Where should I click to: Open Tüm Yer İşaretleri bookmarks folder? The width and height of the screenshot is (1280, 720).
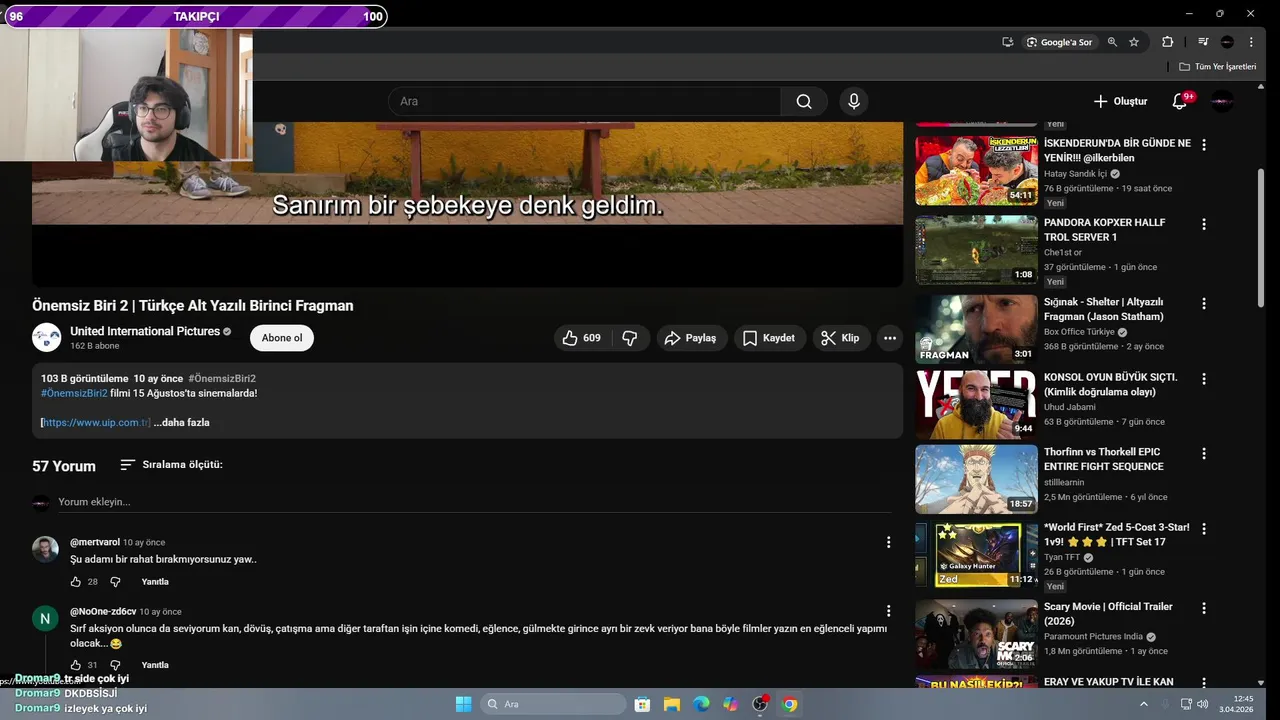click(1217, 66)
